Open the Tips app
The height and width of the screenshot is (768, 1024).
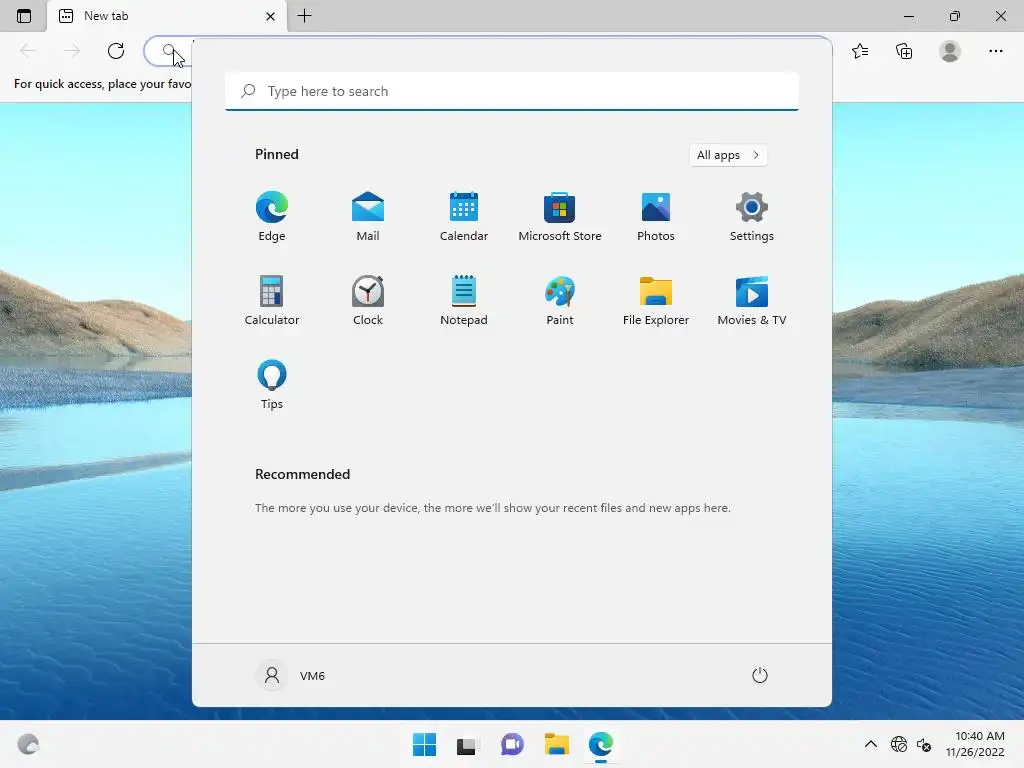pyautogui.click(x=272, y=385)
